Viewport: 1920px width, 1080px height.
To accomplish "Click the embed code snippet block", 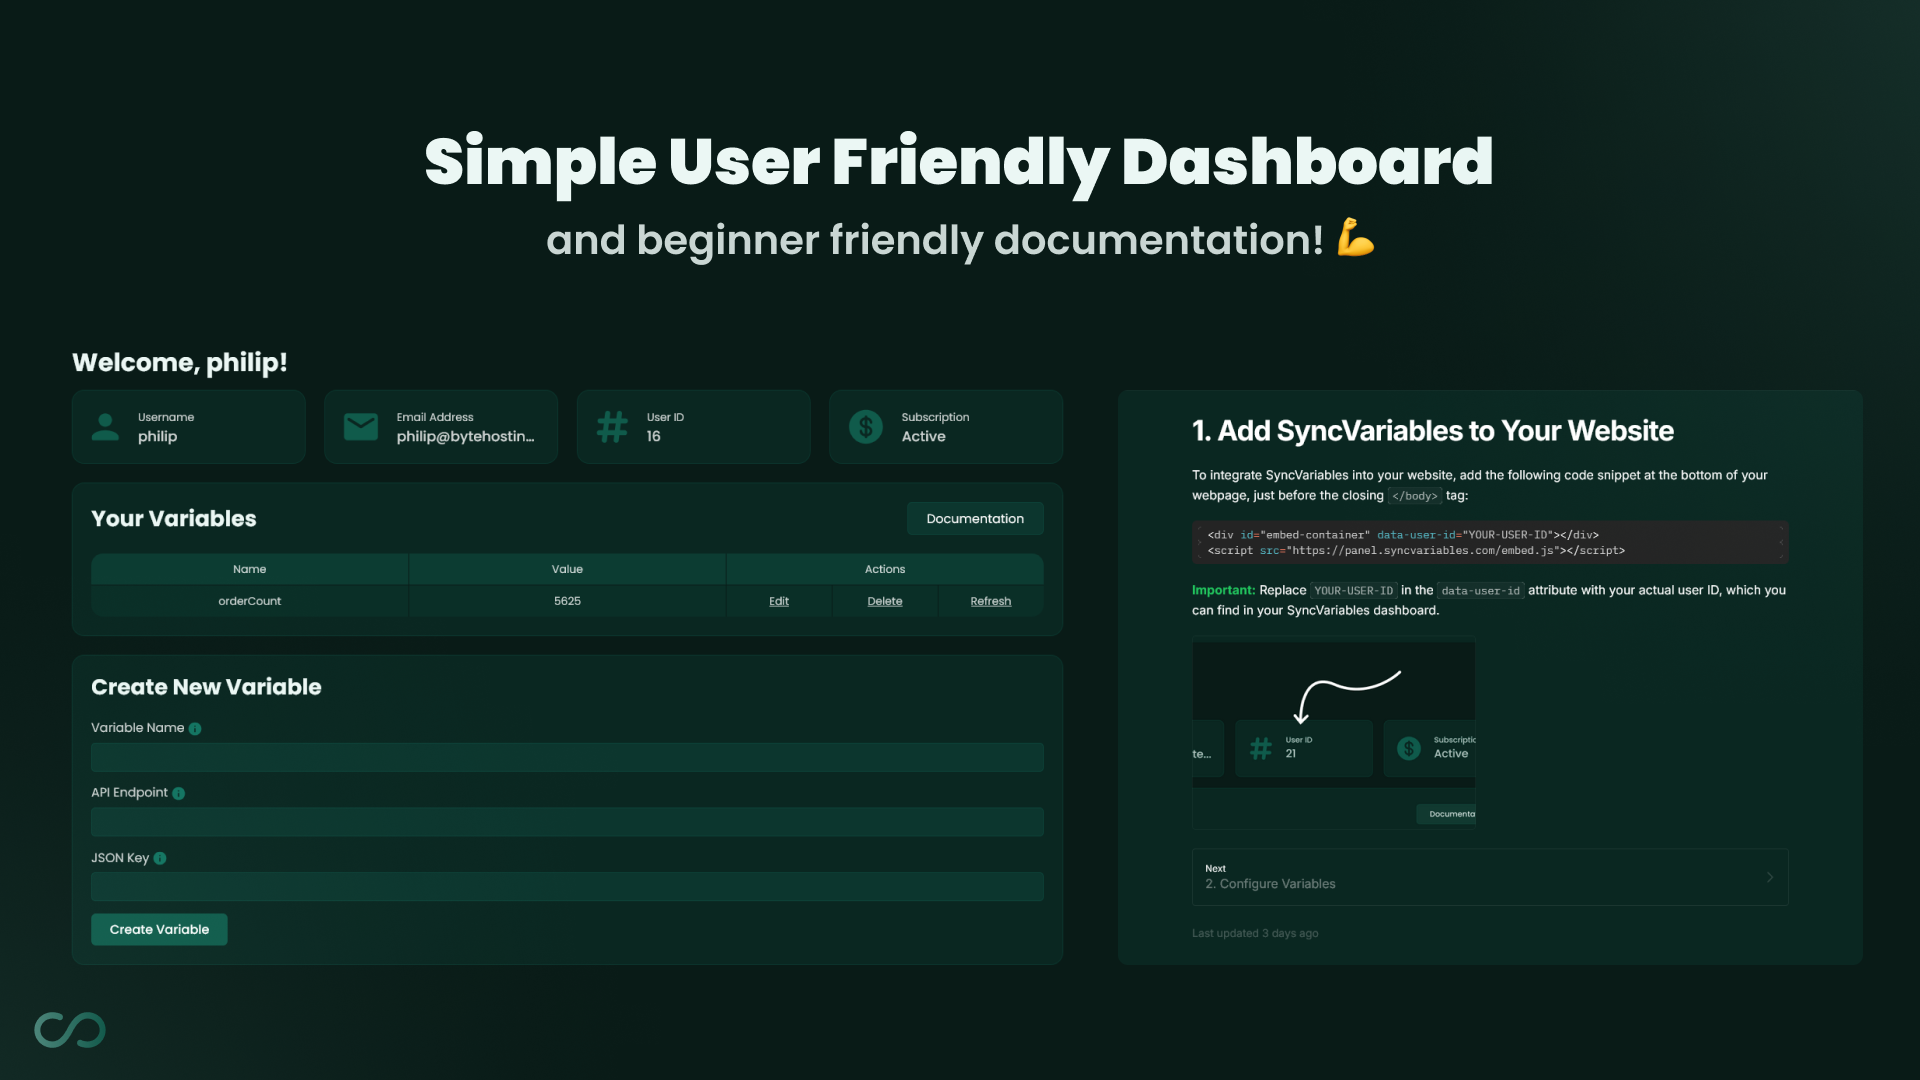I will pos(1490,542).
